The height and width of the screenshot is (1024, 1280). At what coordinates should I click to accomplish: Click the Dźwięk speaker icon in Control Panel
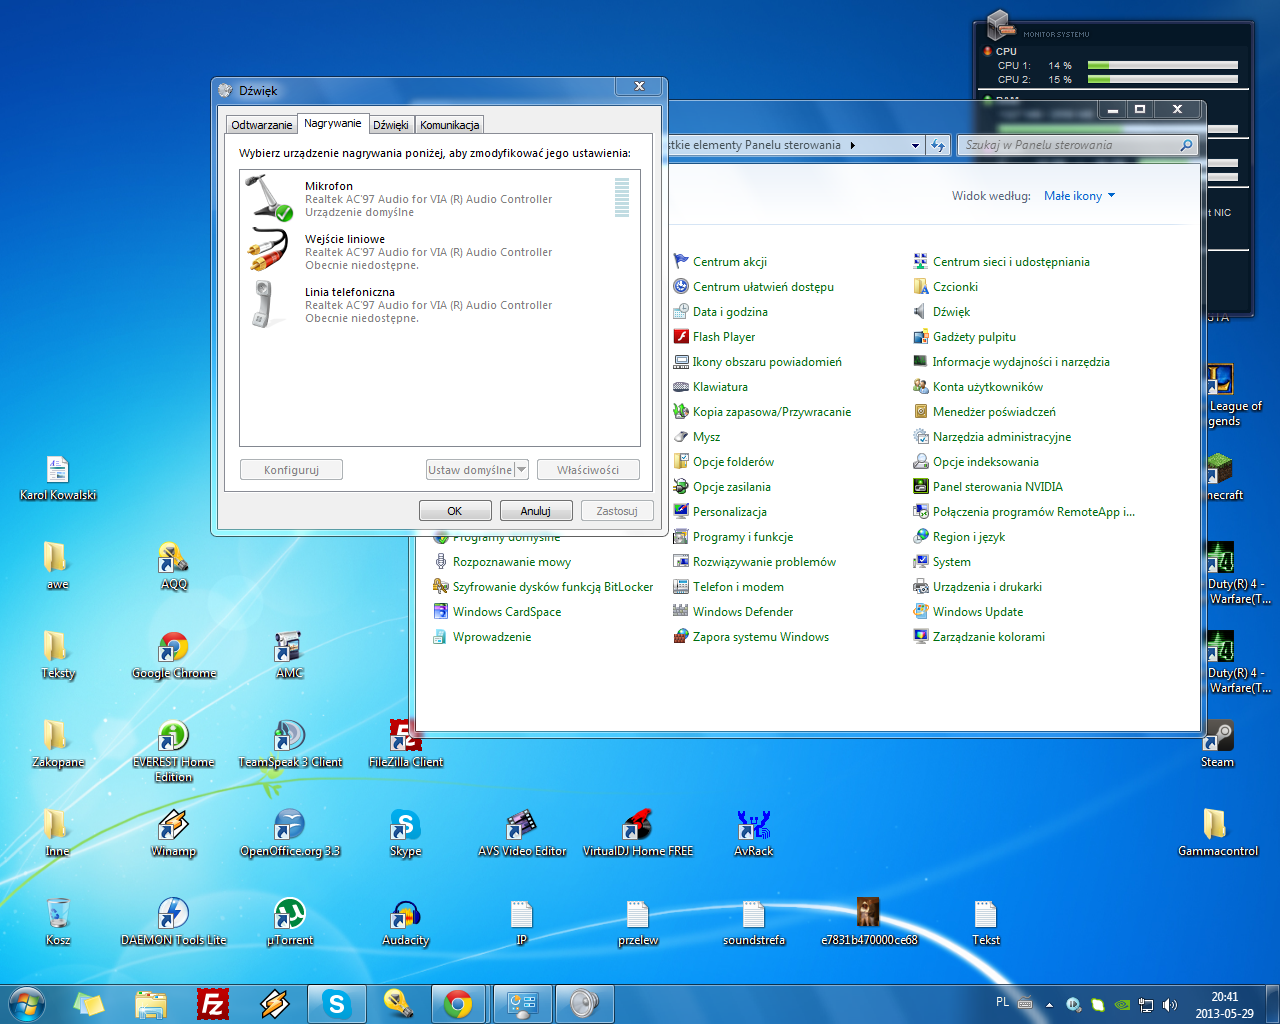click(x=921, y=311)
